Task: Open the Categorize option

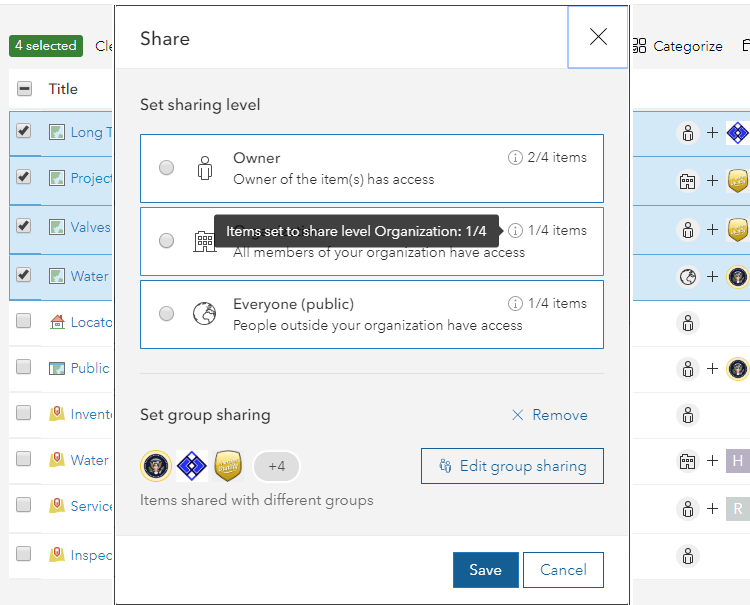Action: 677,46
